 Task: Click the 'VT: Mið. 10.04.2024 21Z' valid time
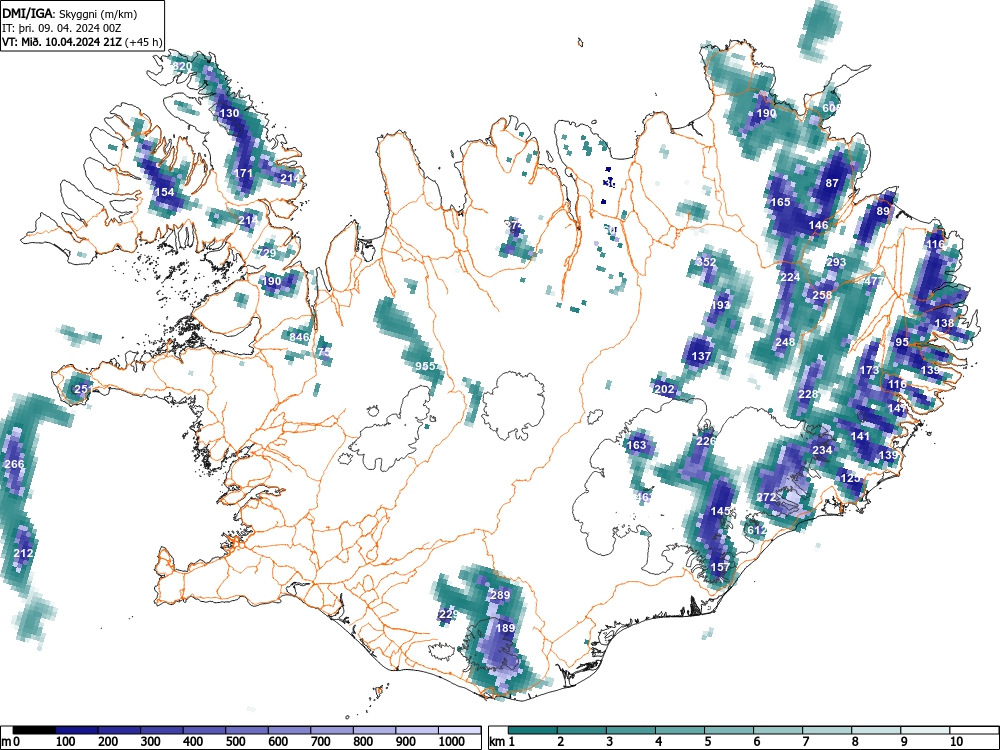(63, 42)
